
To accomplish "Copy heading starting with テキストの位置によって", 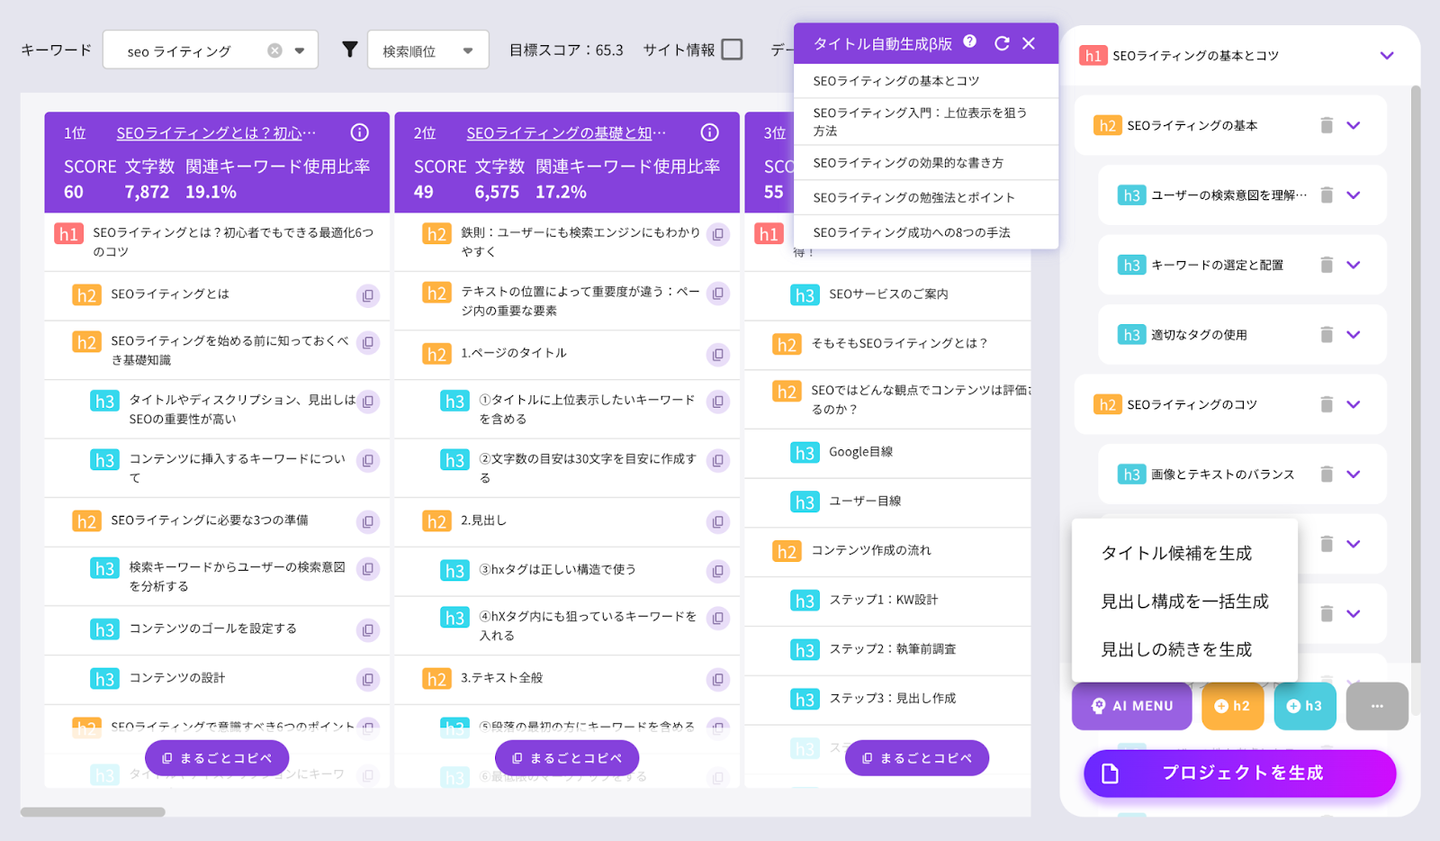I will [718, 293].
